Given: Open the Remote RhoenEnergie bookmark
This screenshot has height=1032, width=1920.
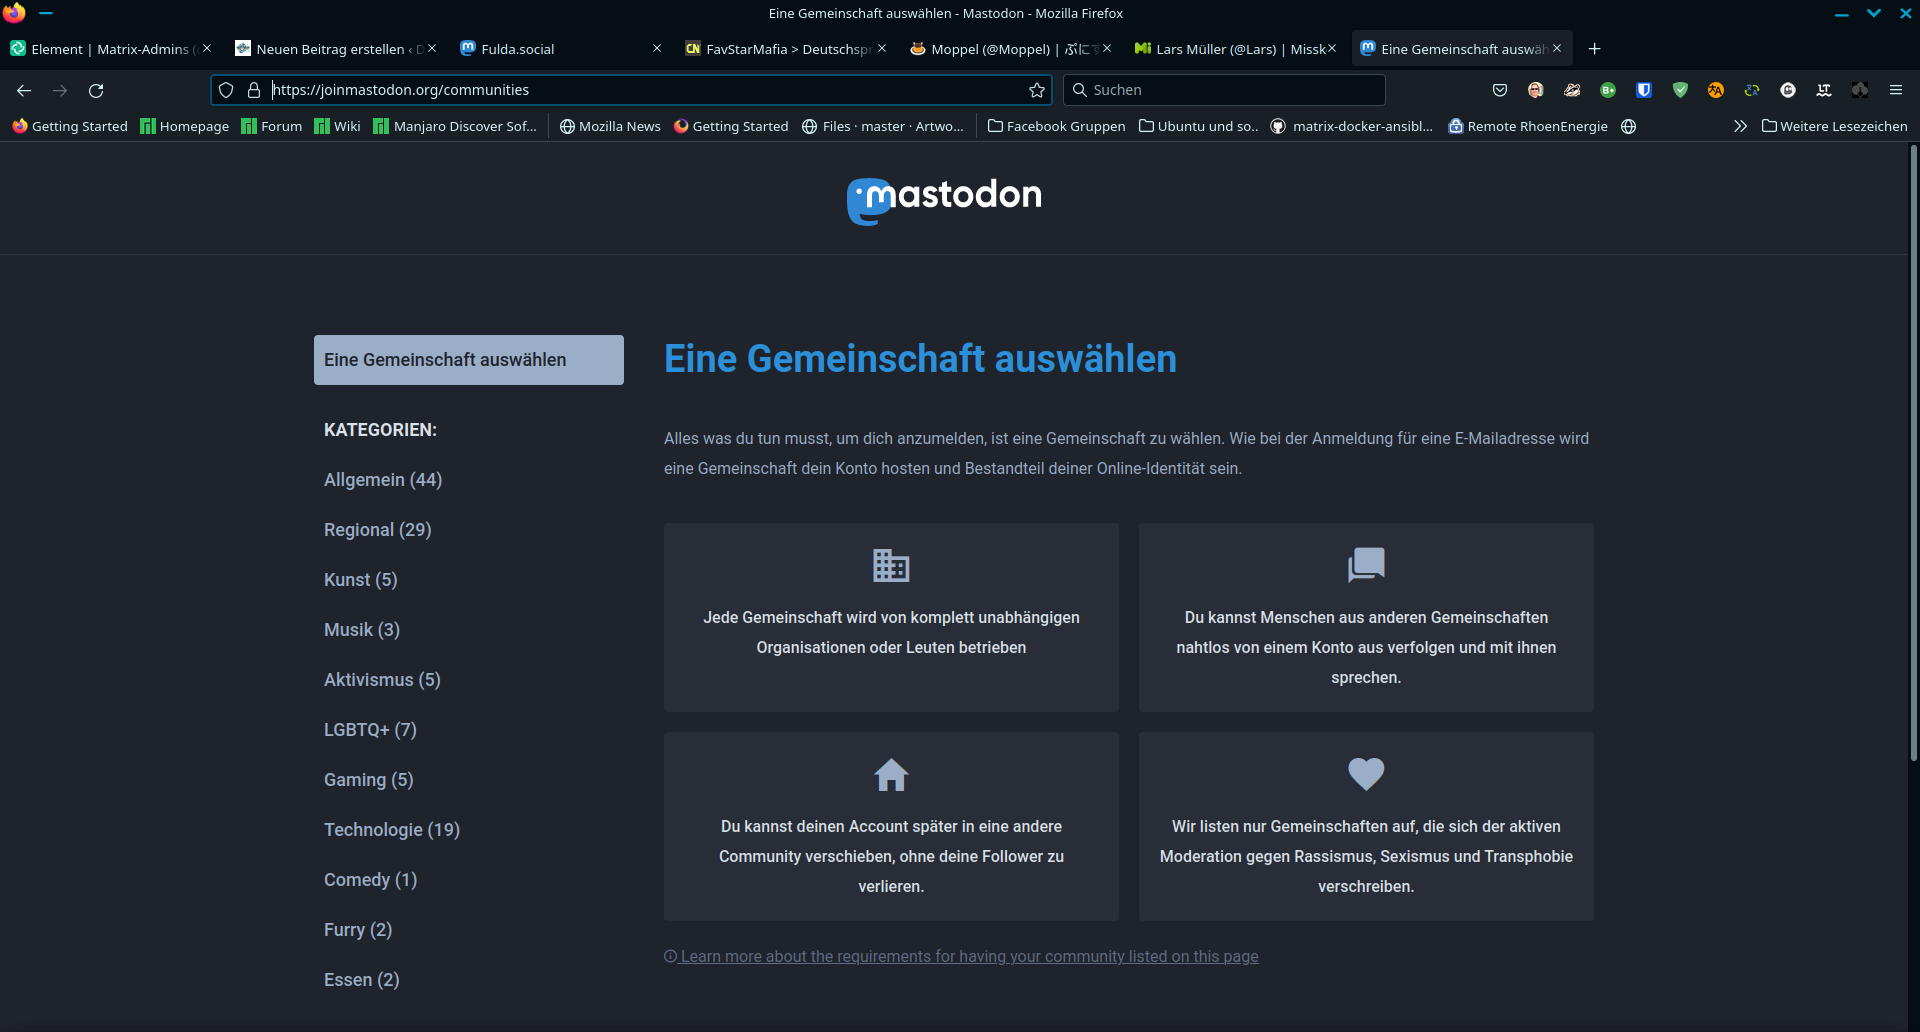Looking at the screenshot, I should (x=1528, y=126).
